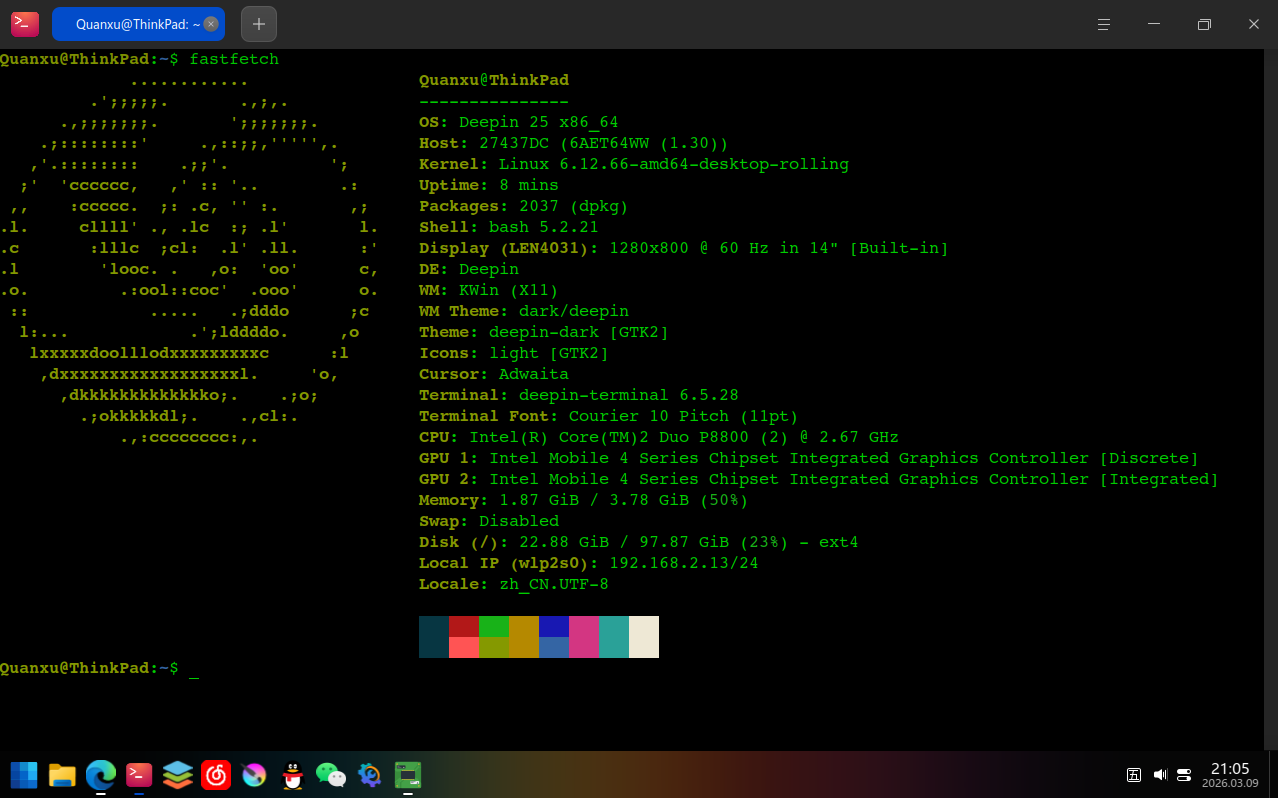Open the terminal hamburger menu
The height and width of the screenshot is (798, 1278).
click(x=1104, y=24)
